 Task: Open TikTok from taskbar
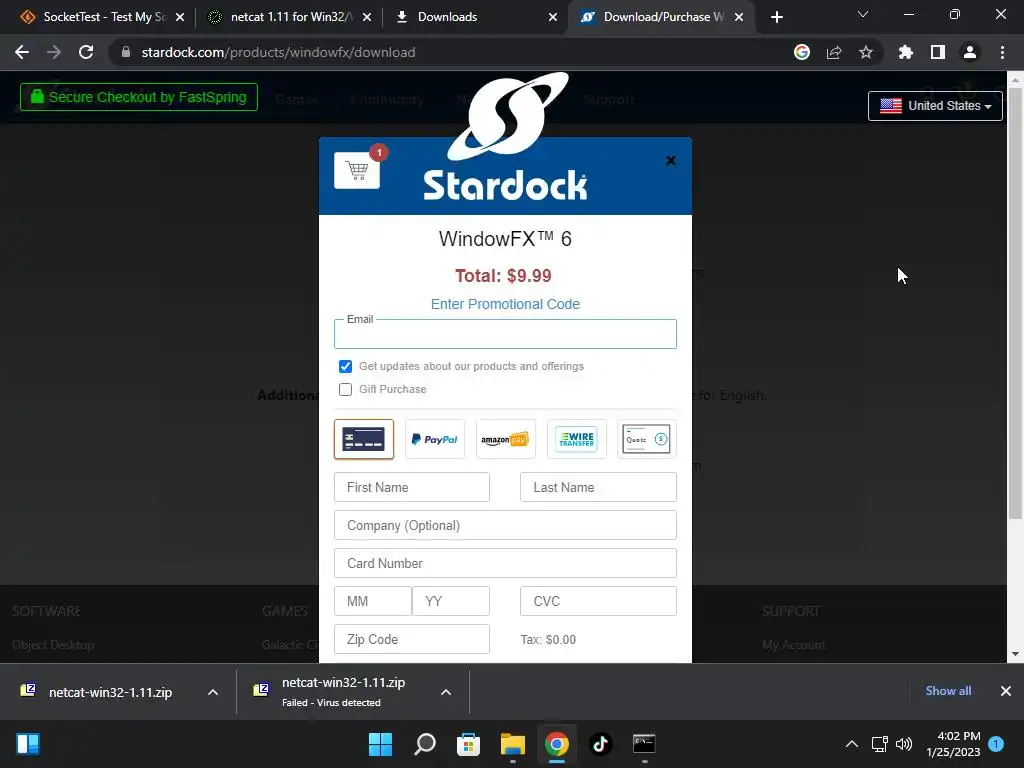[x=601, y=744]
